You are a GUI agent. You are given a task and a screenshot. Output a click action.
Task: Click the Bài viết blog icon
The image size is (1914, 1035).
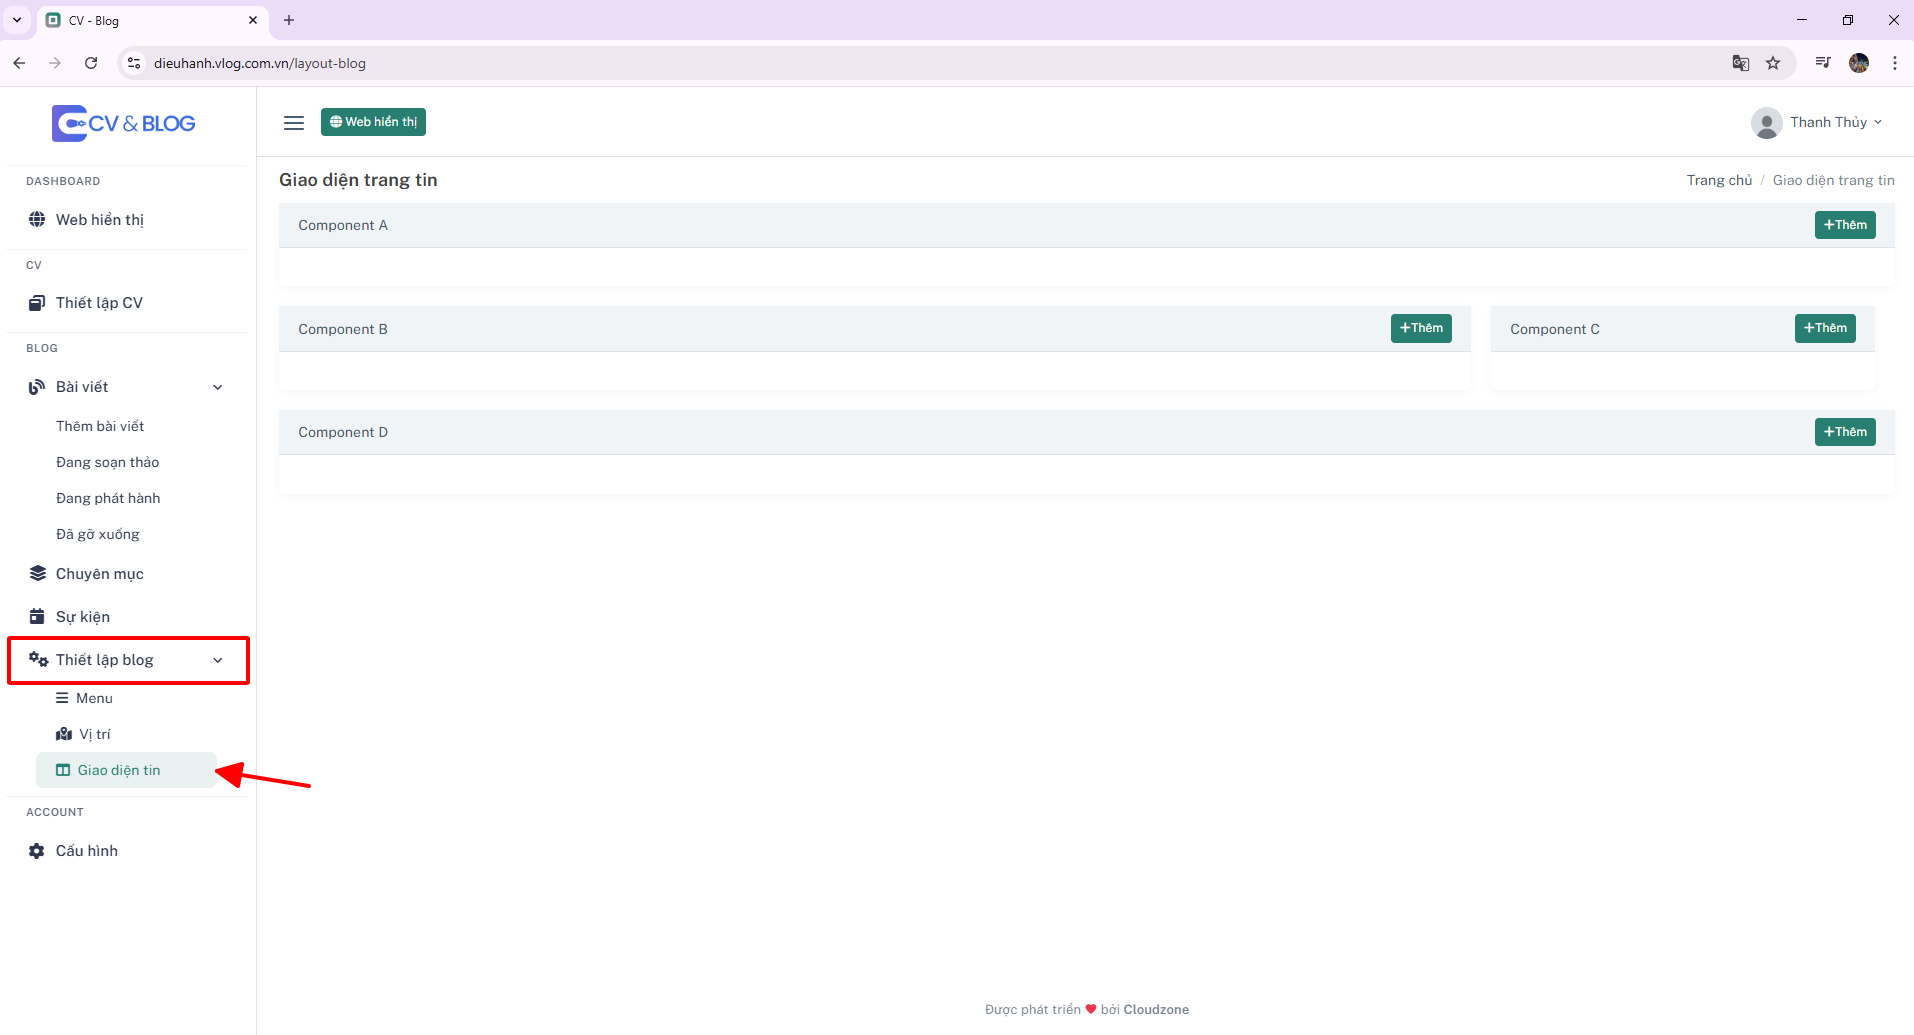tap(37, 387)
